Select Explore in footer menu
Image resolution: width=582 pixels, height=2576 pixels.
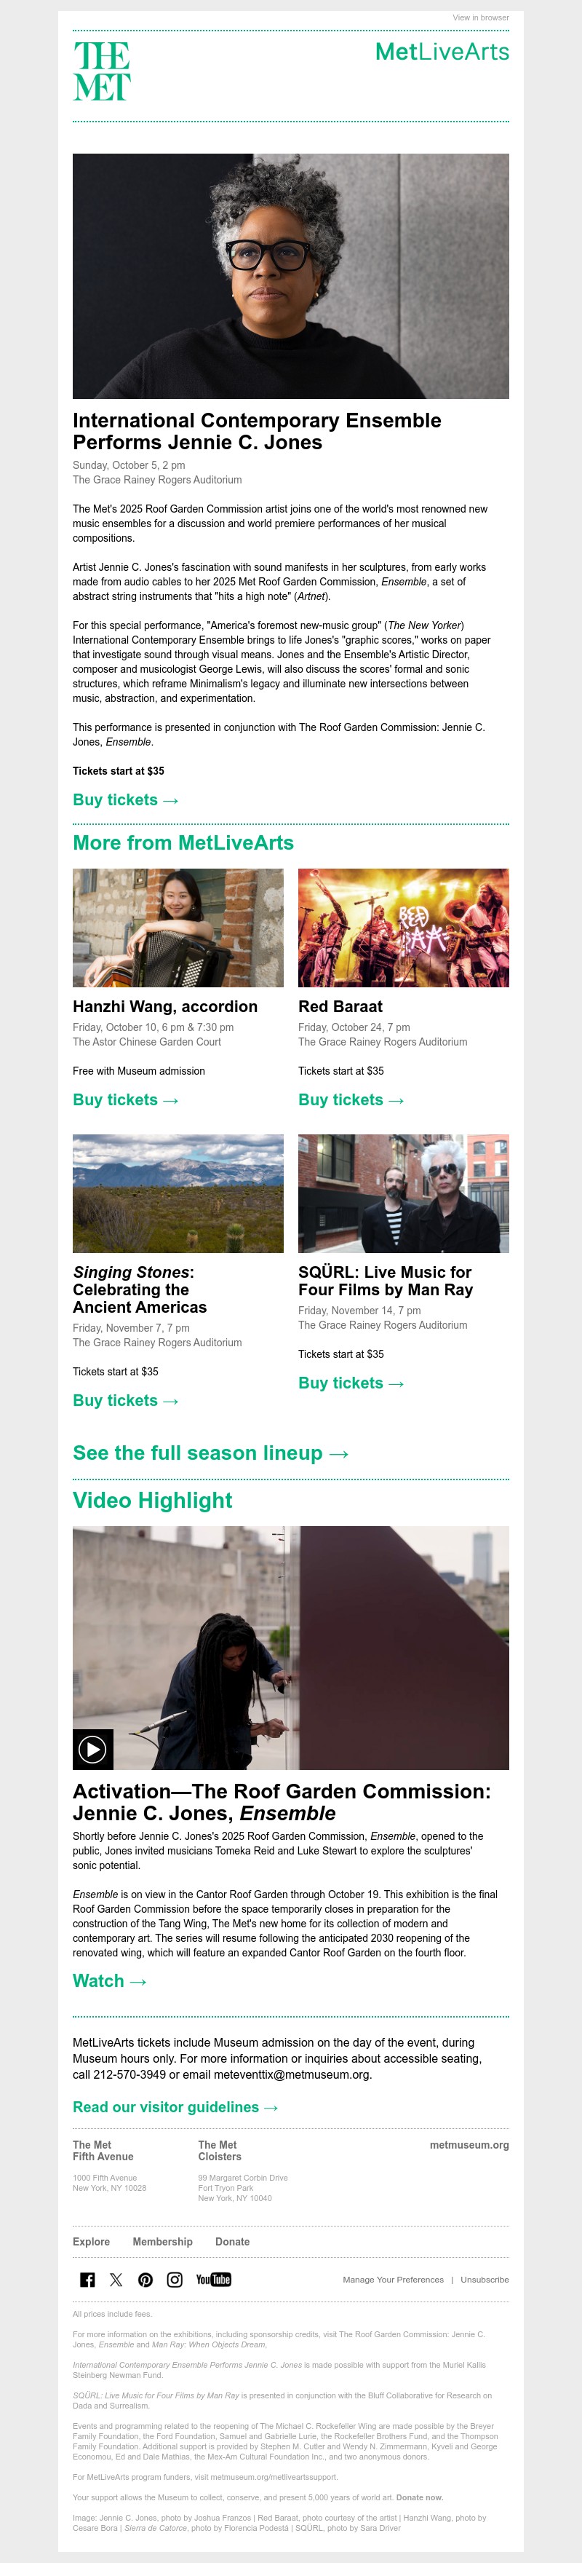pyautogui.click(x=91, y=2242)
